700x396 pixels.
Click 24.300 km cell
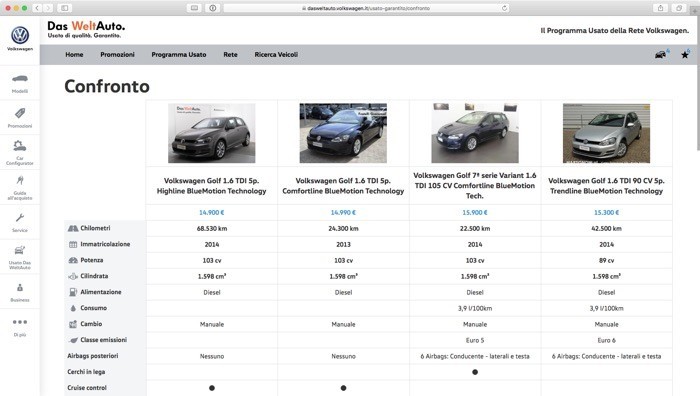[343, 229]
